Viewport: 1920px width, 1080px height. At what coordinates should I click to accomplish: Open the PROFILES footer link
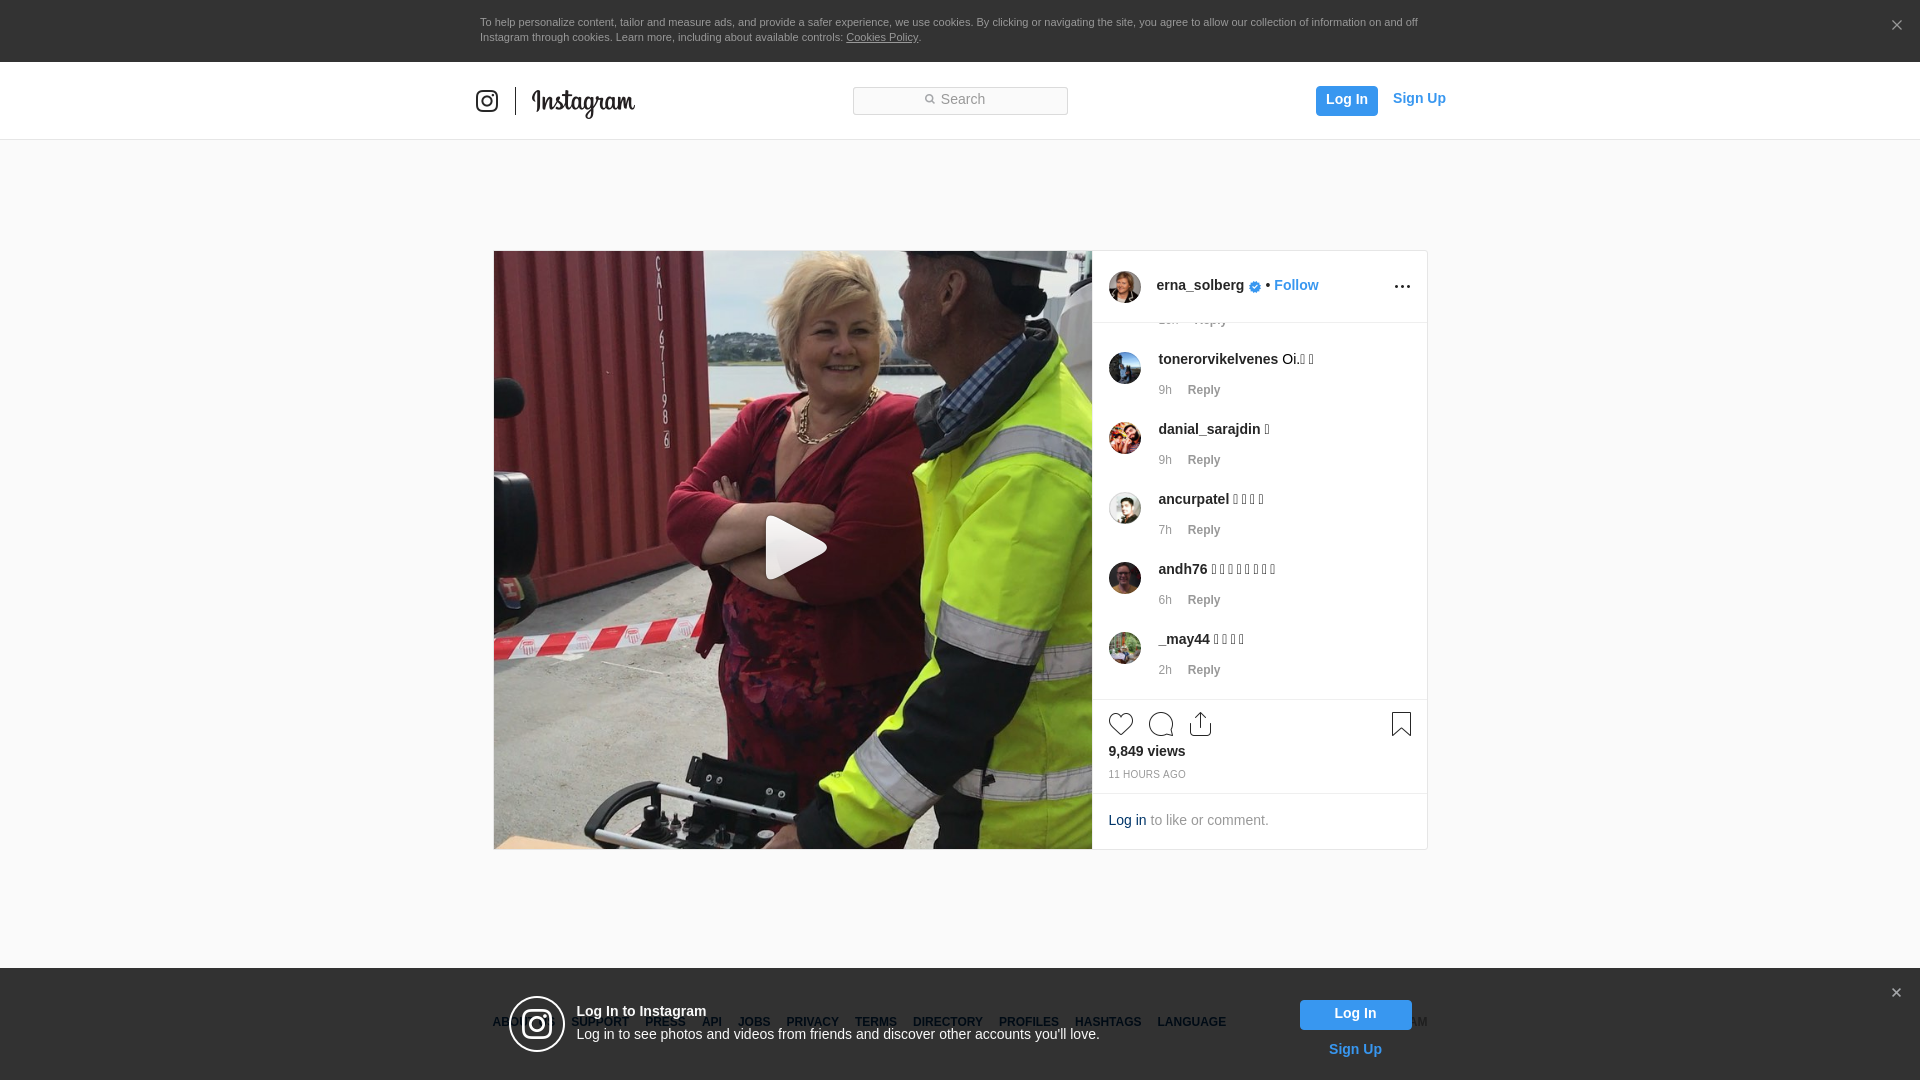point(1029,1022)
